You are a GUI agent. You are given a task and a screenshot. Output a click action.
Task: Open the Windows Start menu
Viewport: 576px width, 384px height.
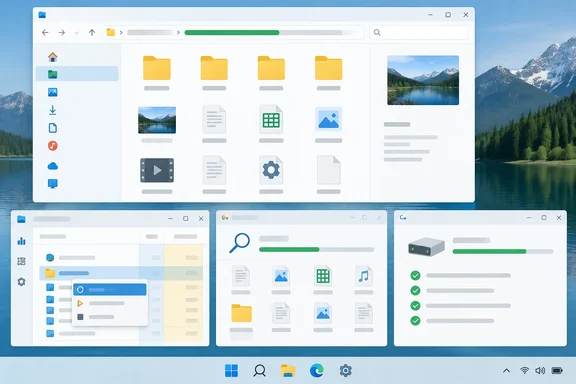231,370
